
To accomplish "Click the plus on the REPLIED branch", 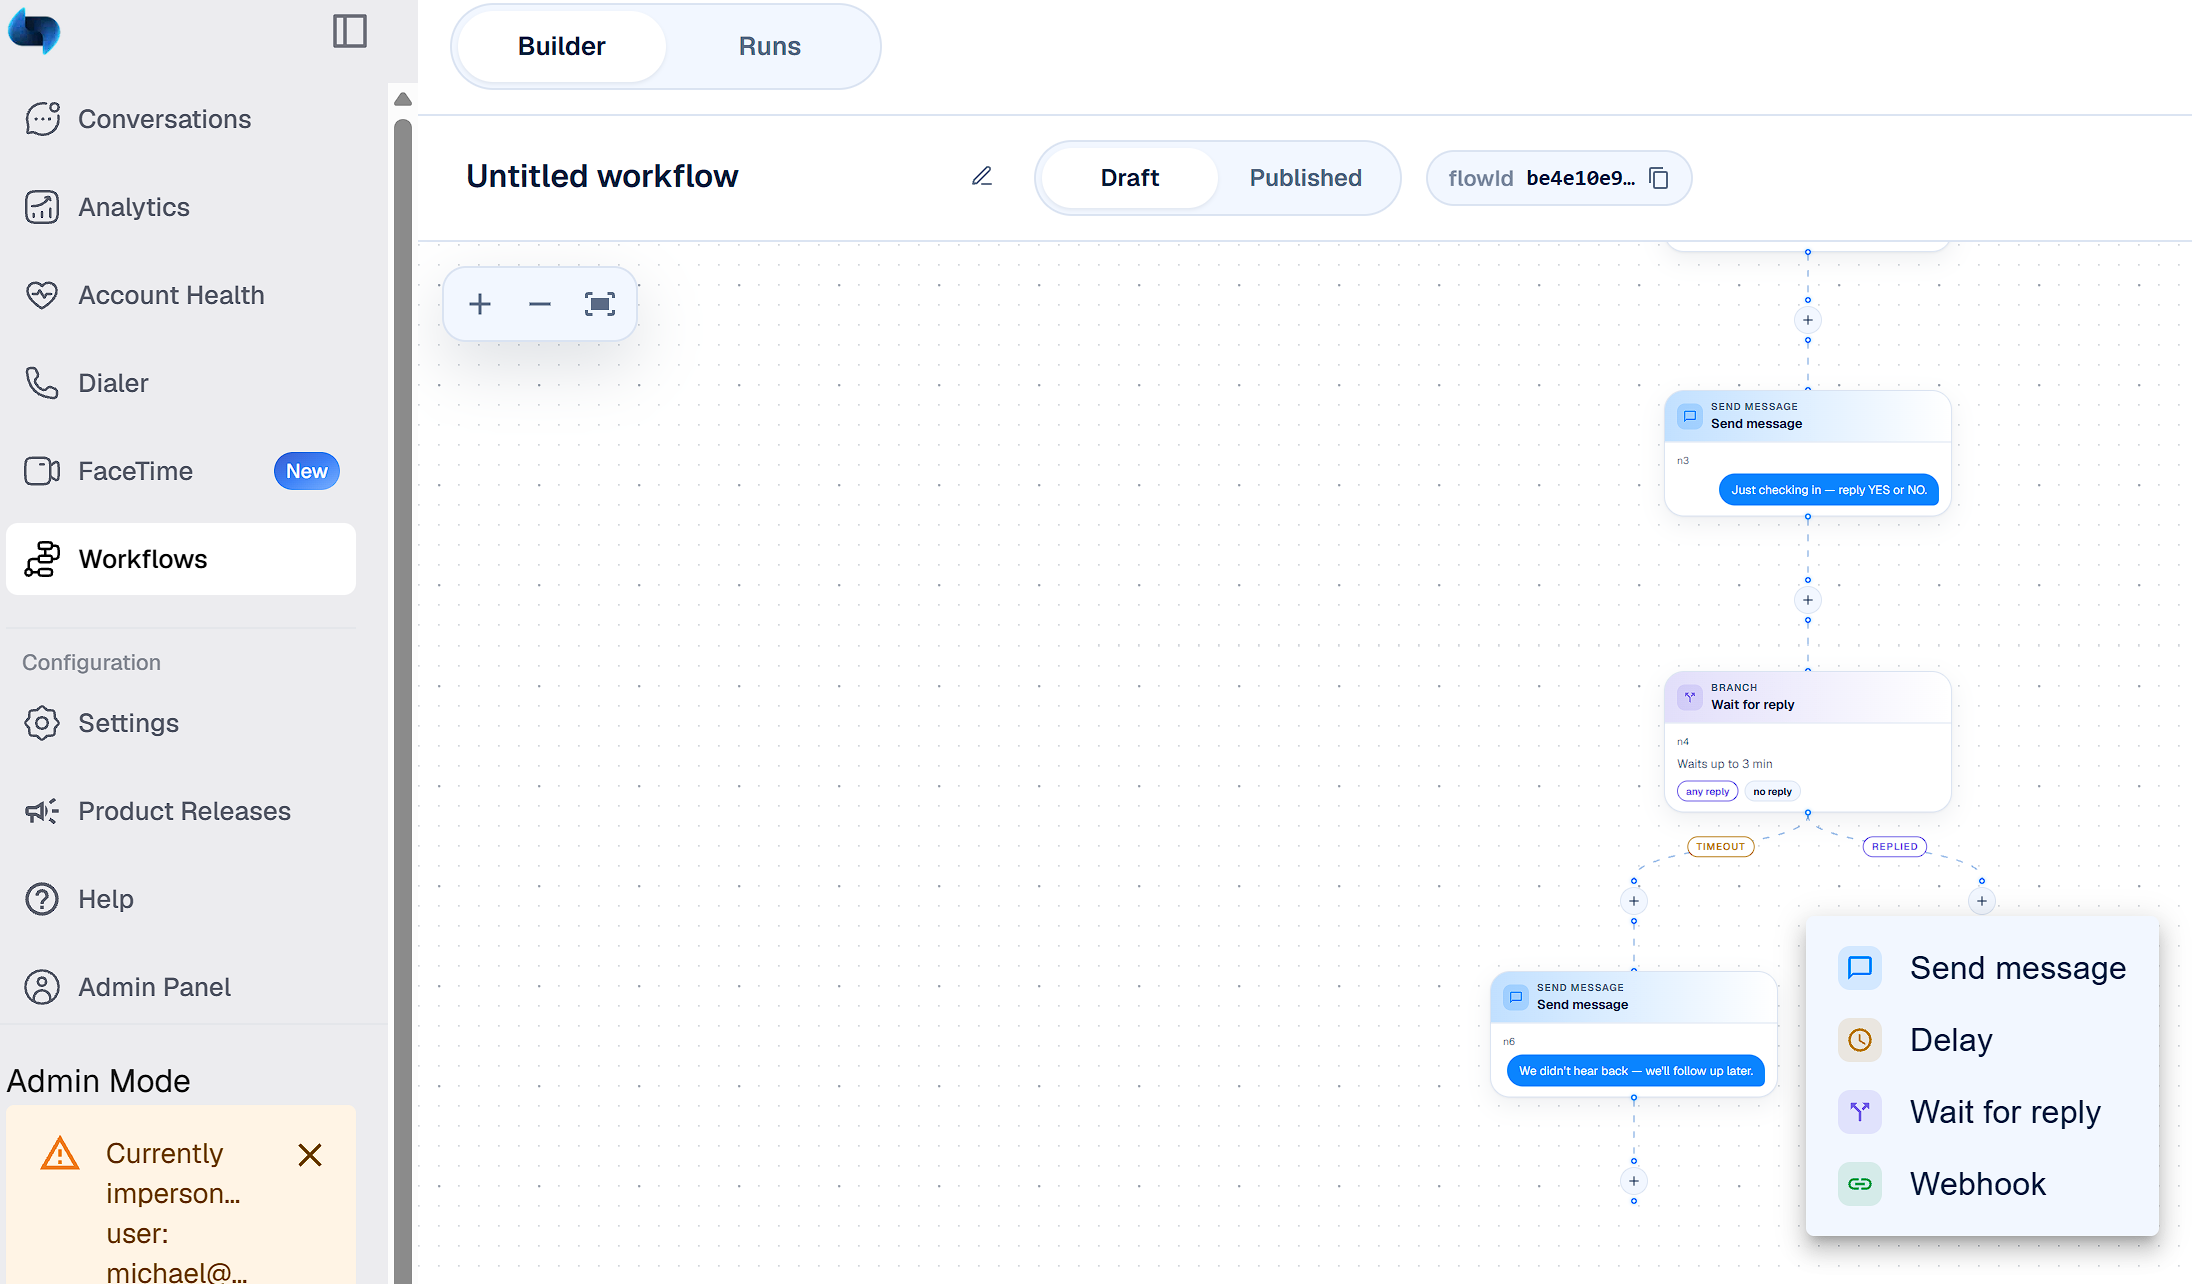I will tap(1982, 901).
